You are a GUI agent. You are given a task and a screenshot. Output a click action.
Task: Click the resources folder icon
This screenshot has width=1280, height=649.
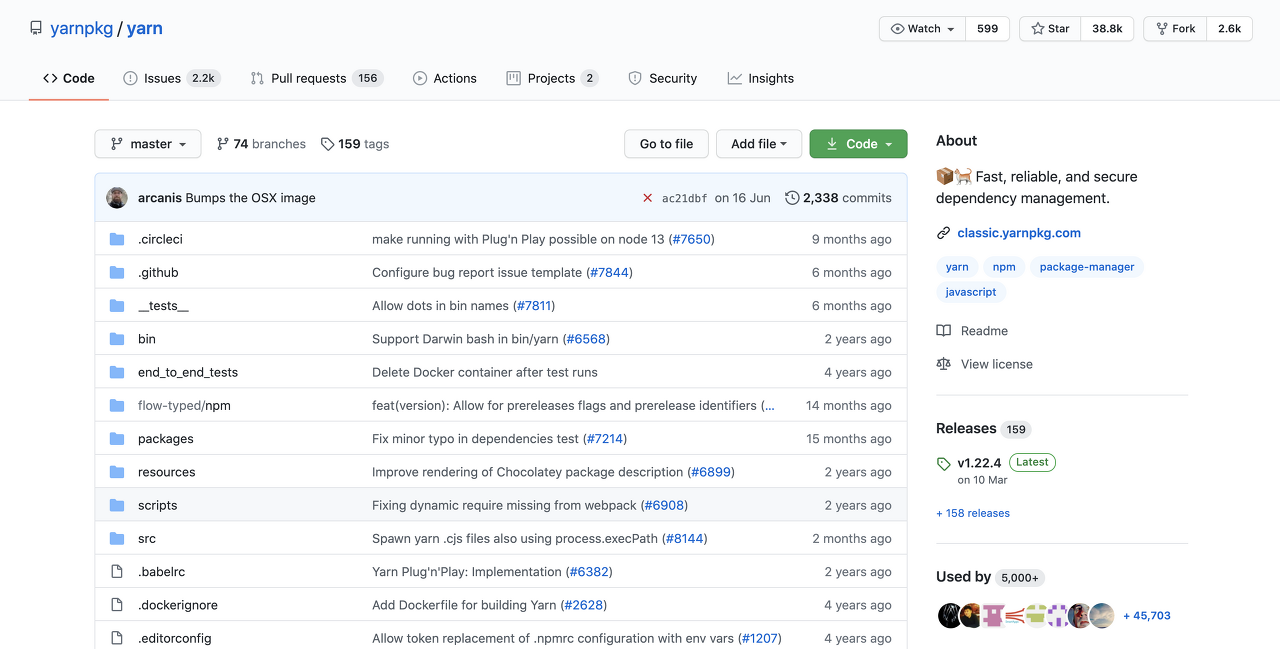117,472
